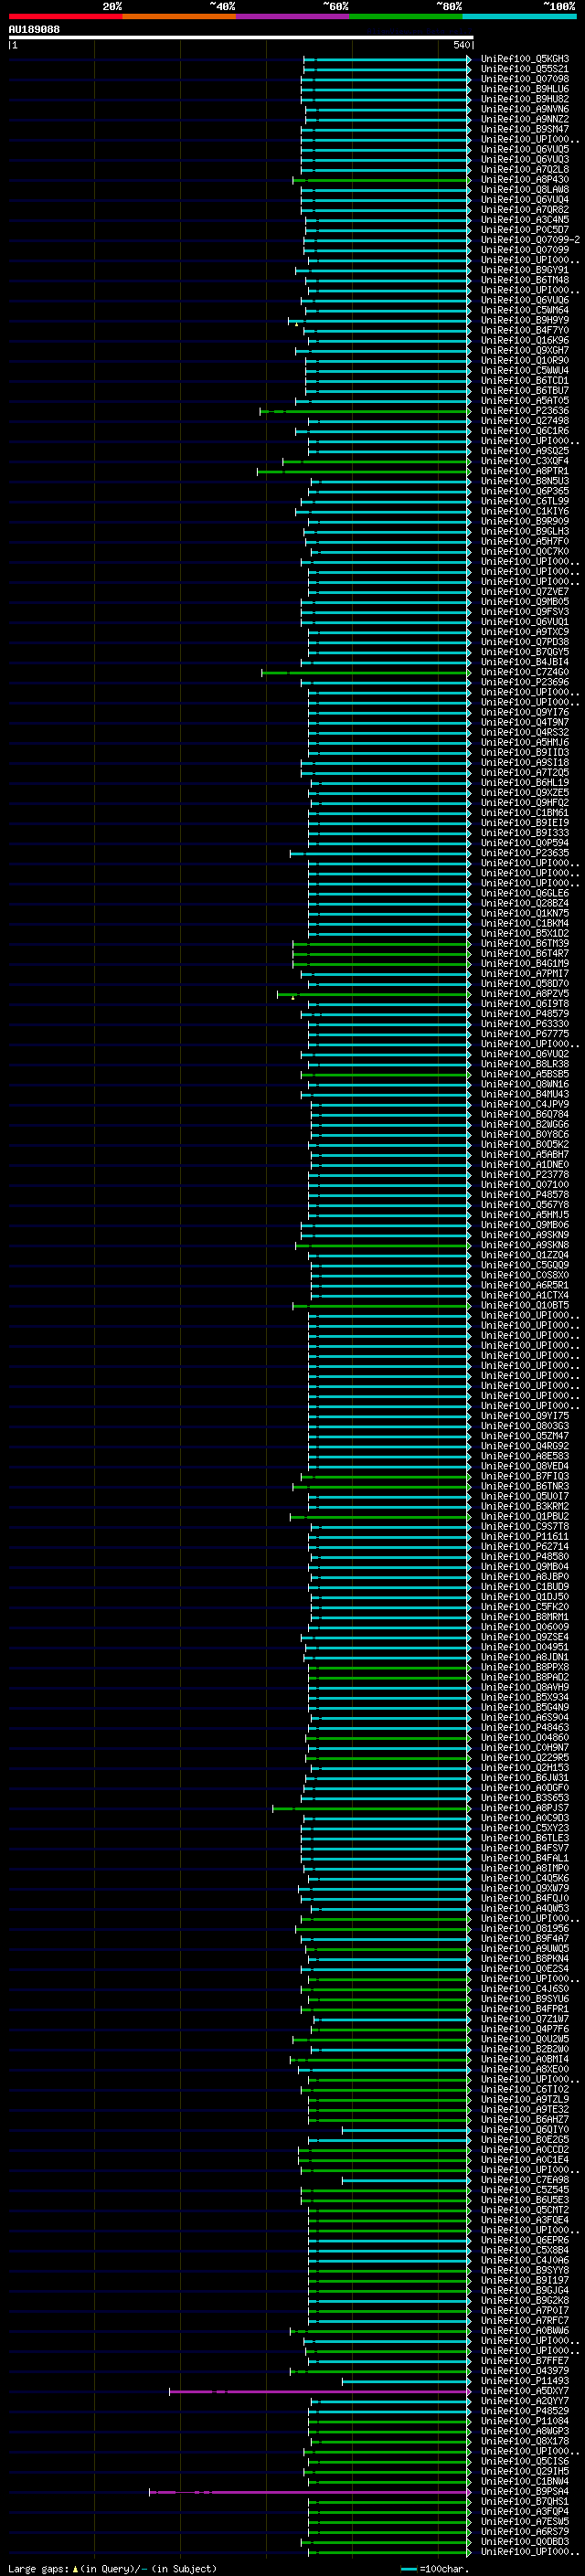This screenshot has width=585, height=2576.
Task: Click the UniRef100_P11084 label
Action: coord(525,2422)
